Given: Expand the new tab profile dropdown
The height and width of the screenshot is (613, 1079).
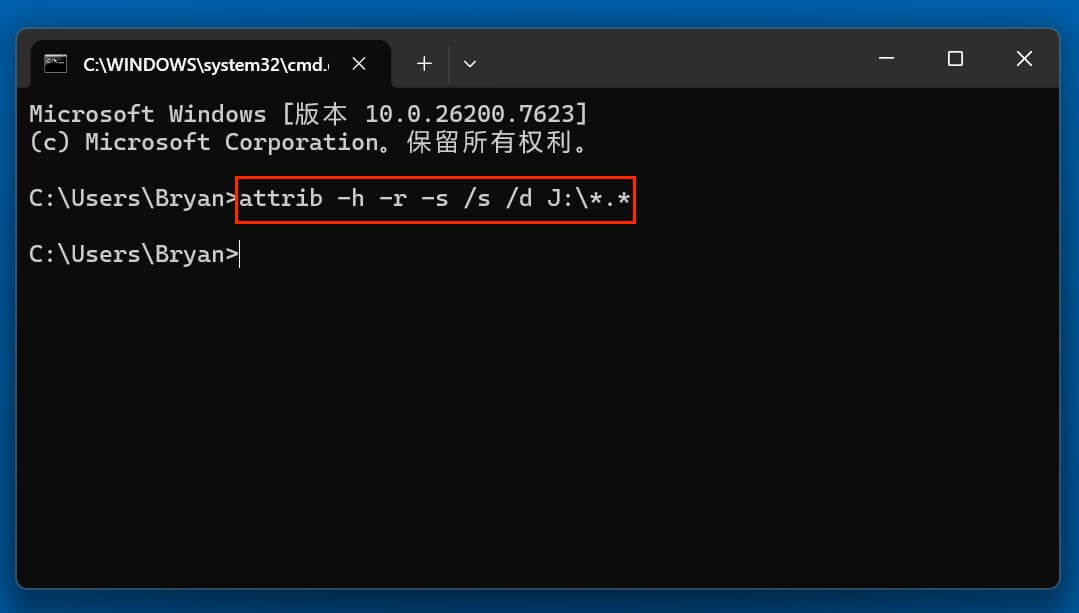Looking at the screenshot, I should tap(470, 64).
